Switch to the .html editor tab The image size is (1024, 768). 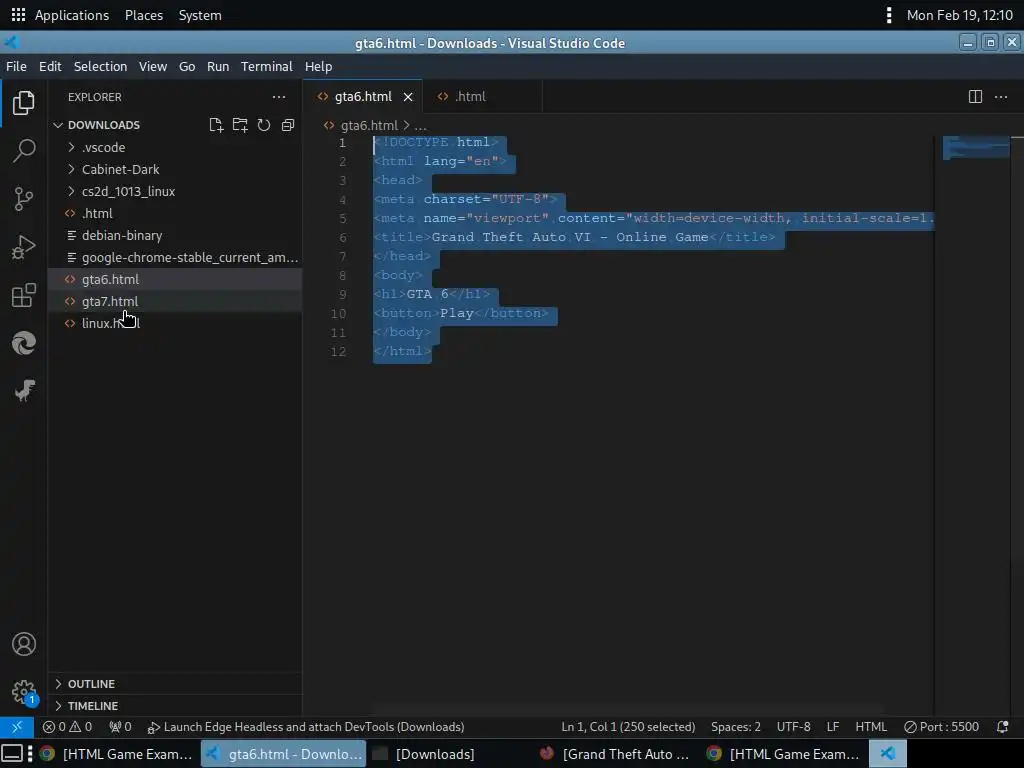(482, 97)
